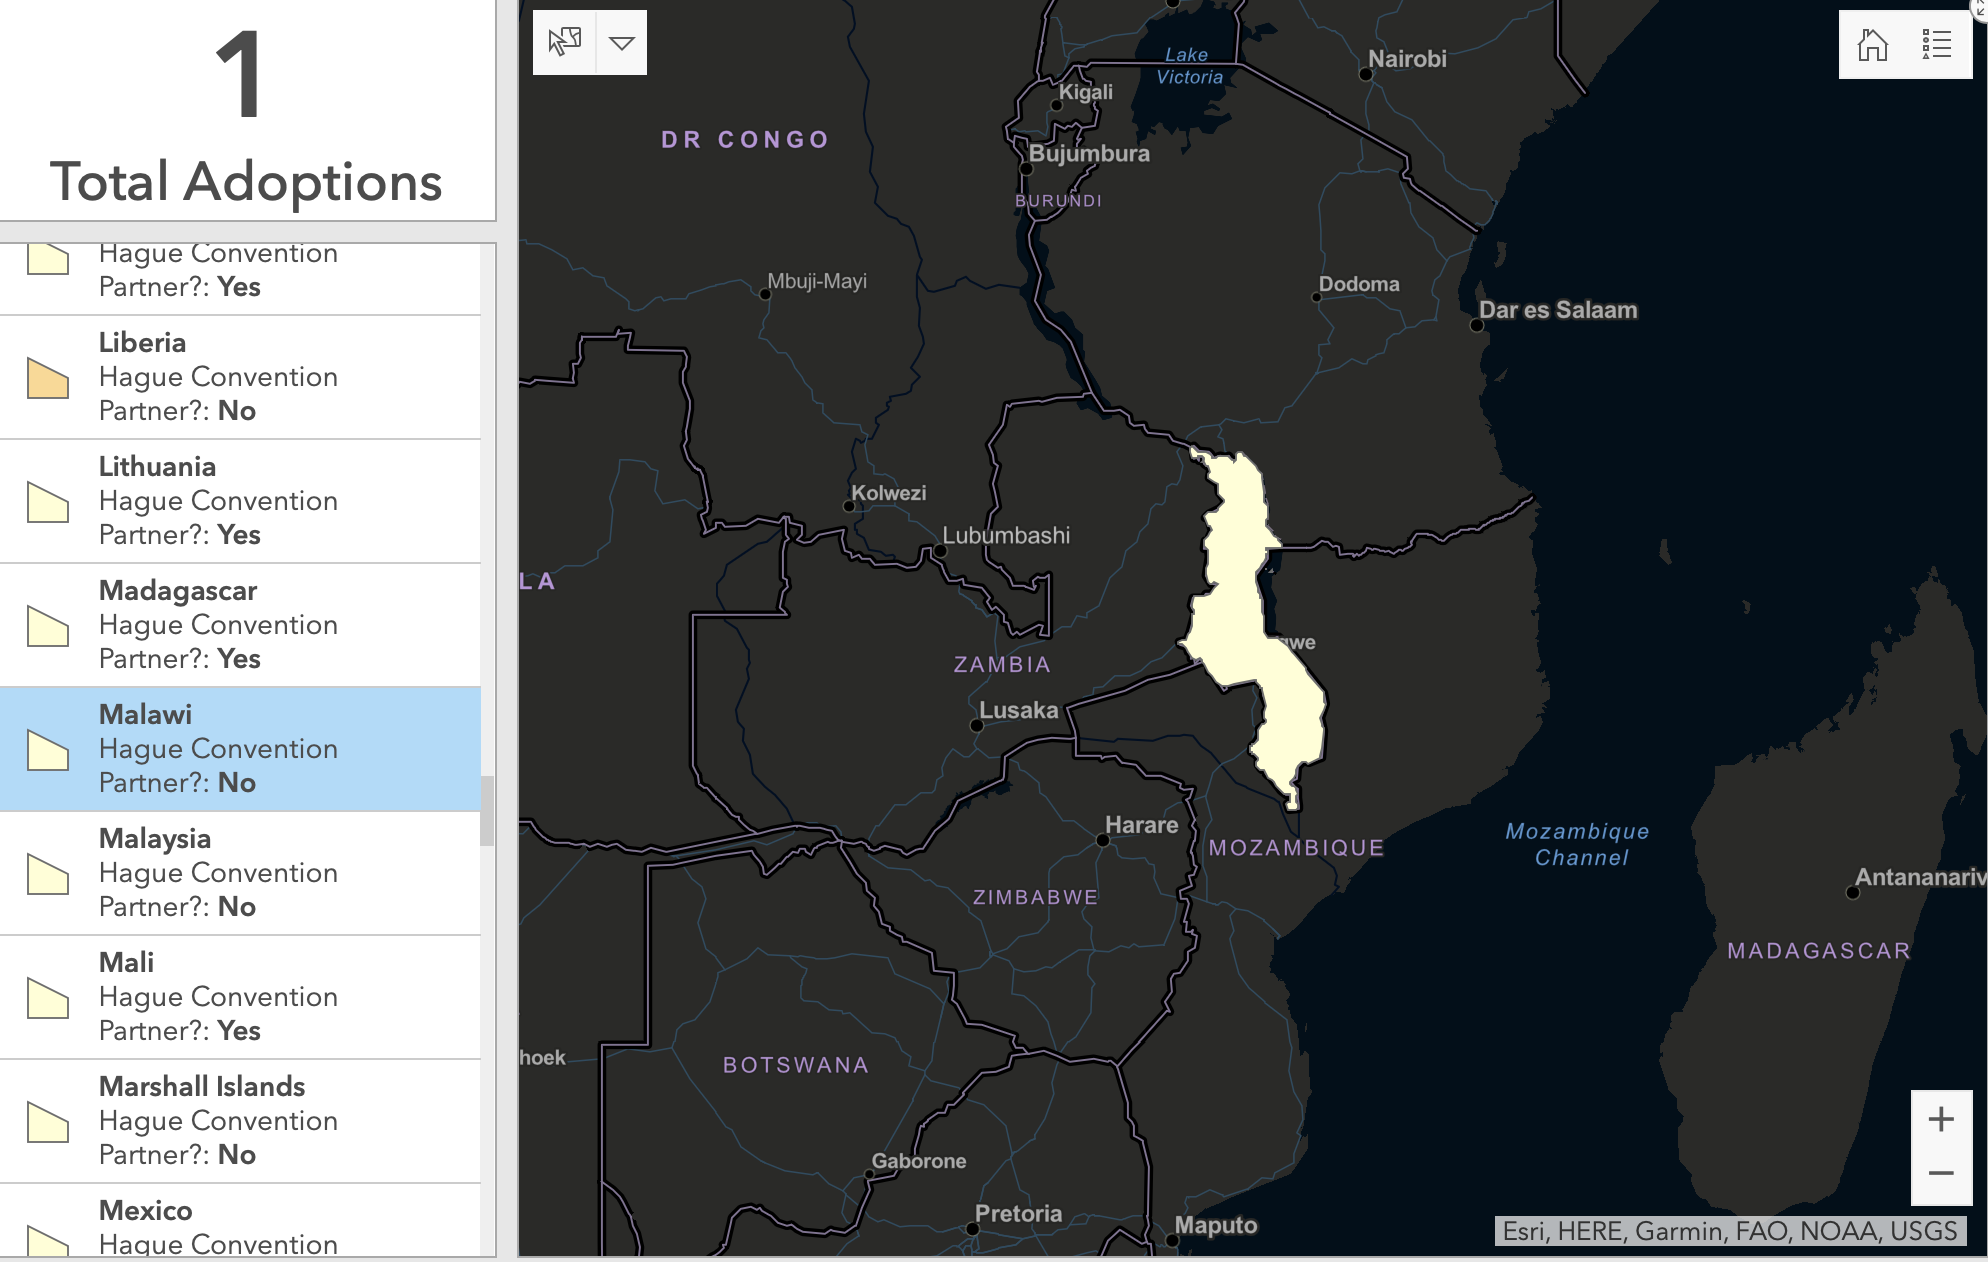Click the Nairobi city label
Screen dimensions: 1988x1262
pos(1407,59)
